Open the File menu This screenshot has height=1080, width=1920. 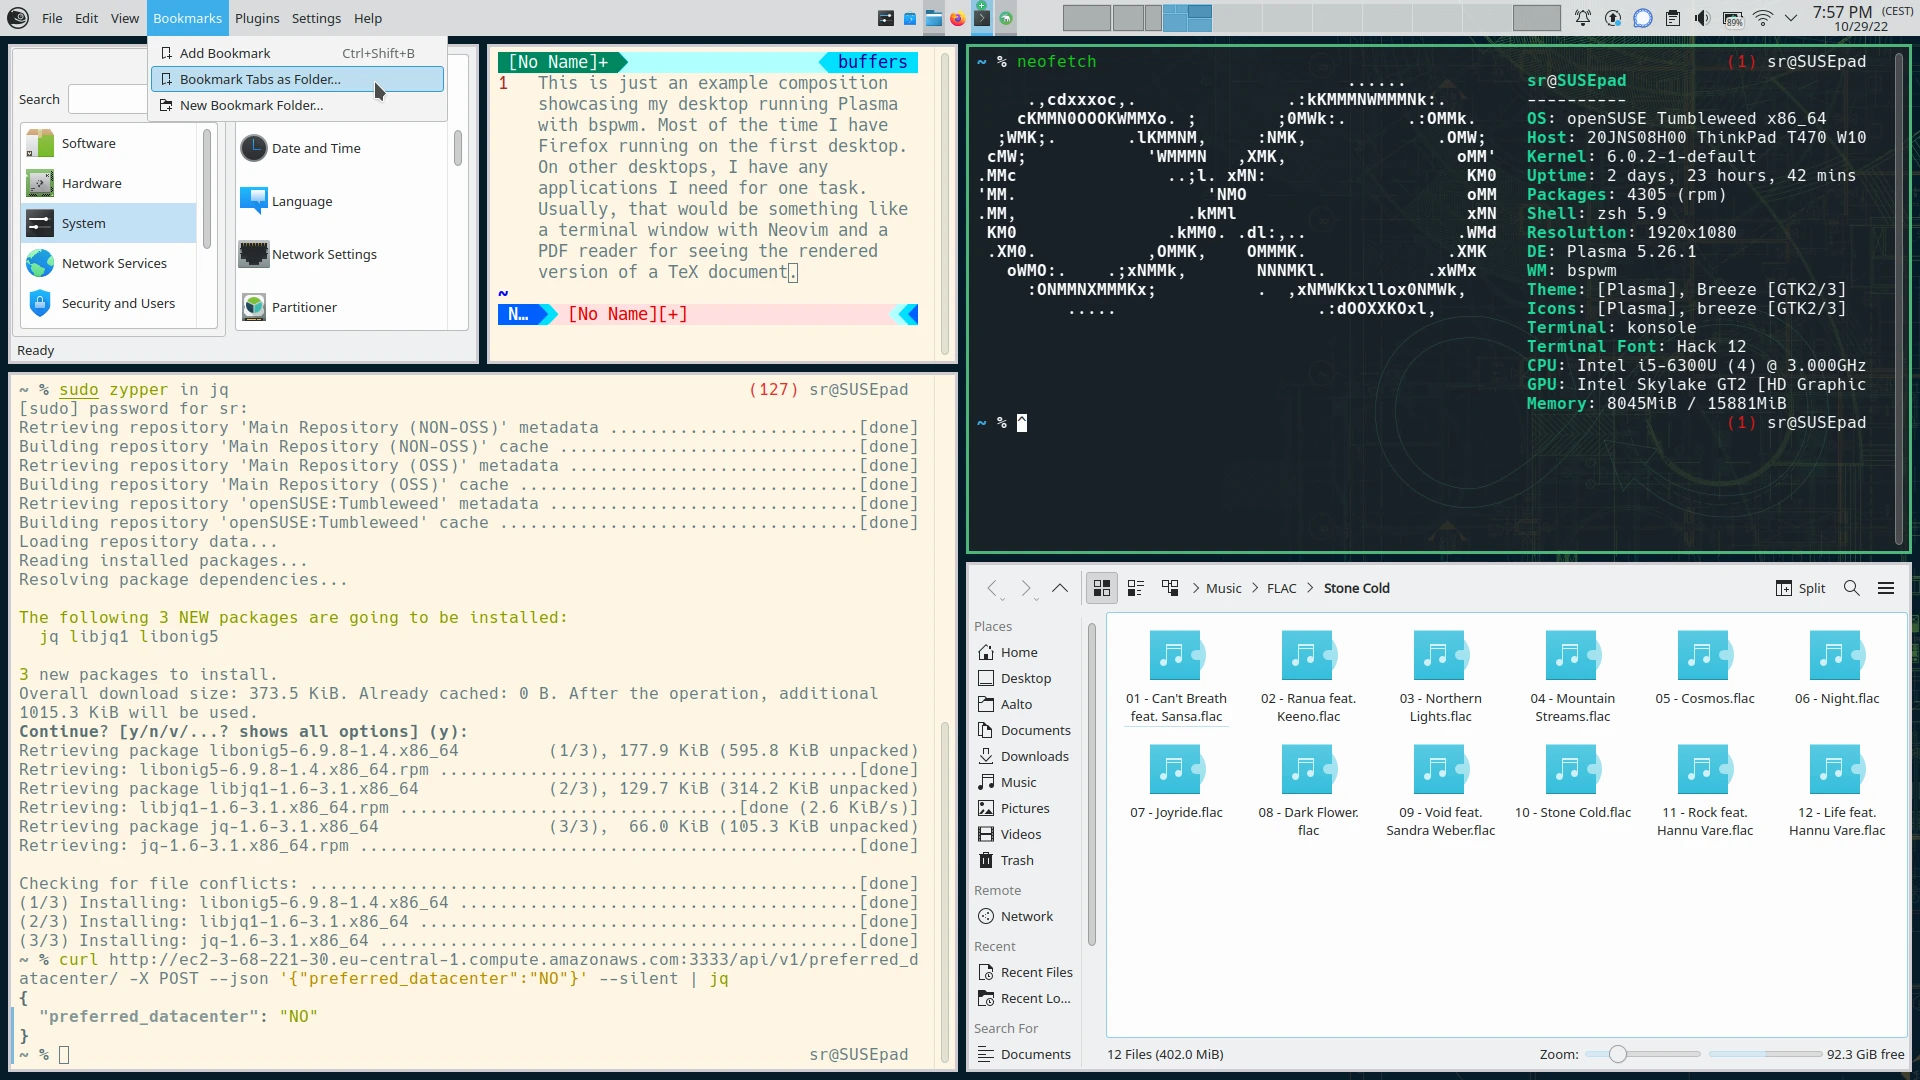(x=52, y=18)
